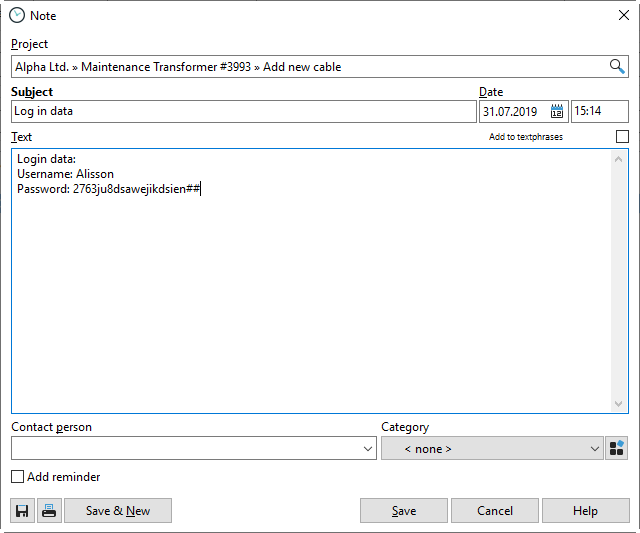The image size is (640, 533).
Task: Tick the Add reminder checkbox
Action: tap(18, 477)
